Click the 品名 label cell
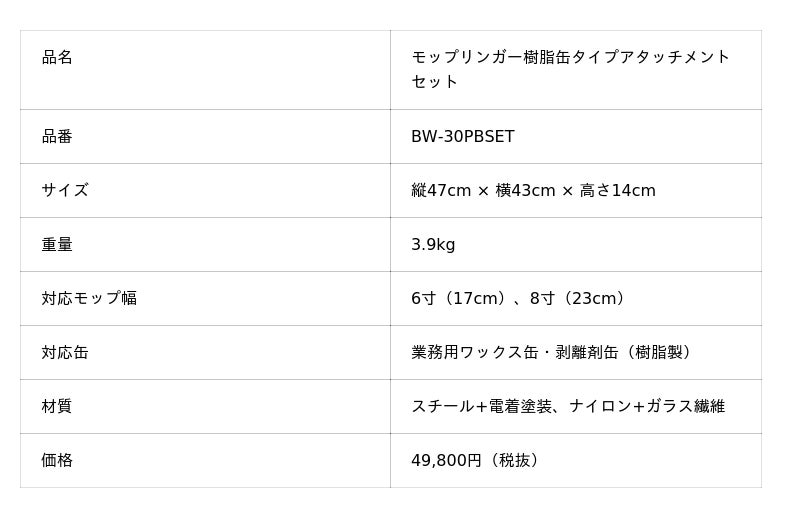 coord(57,58)
